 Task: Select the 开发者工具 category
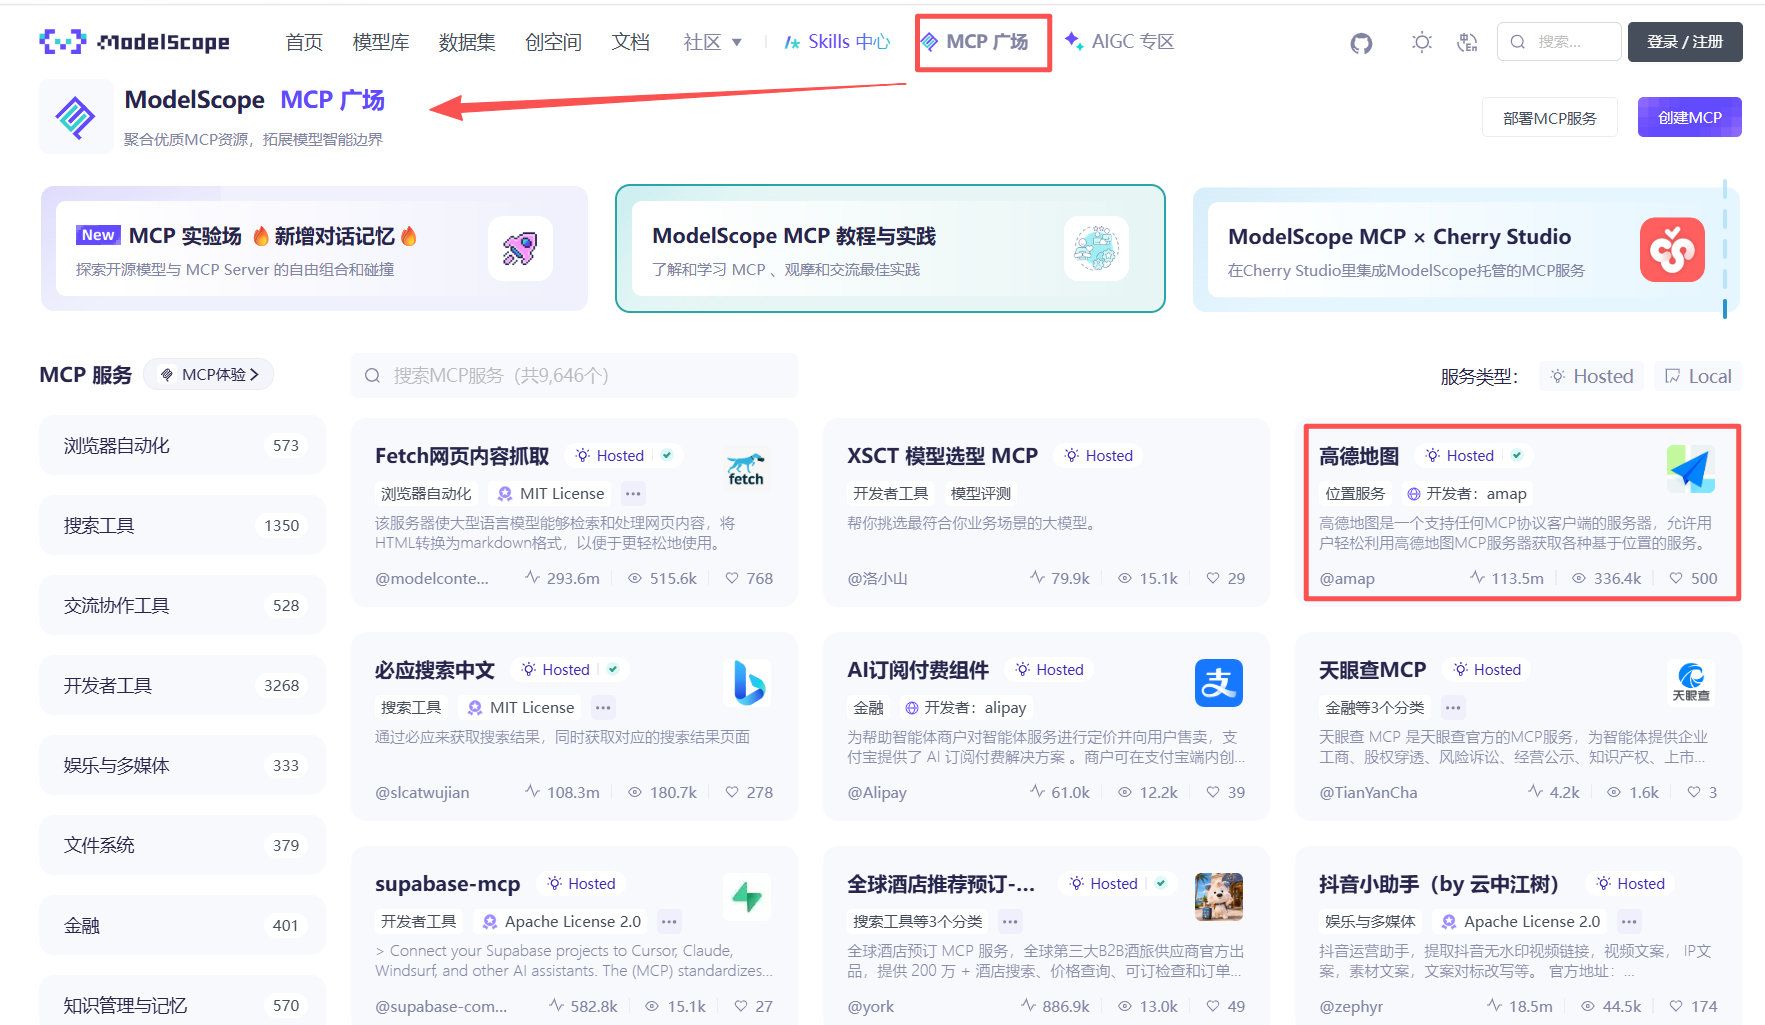click(182, 685)
